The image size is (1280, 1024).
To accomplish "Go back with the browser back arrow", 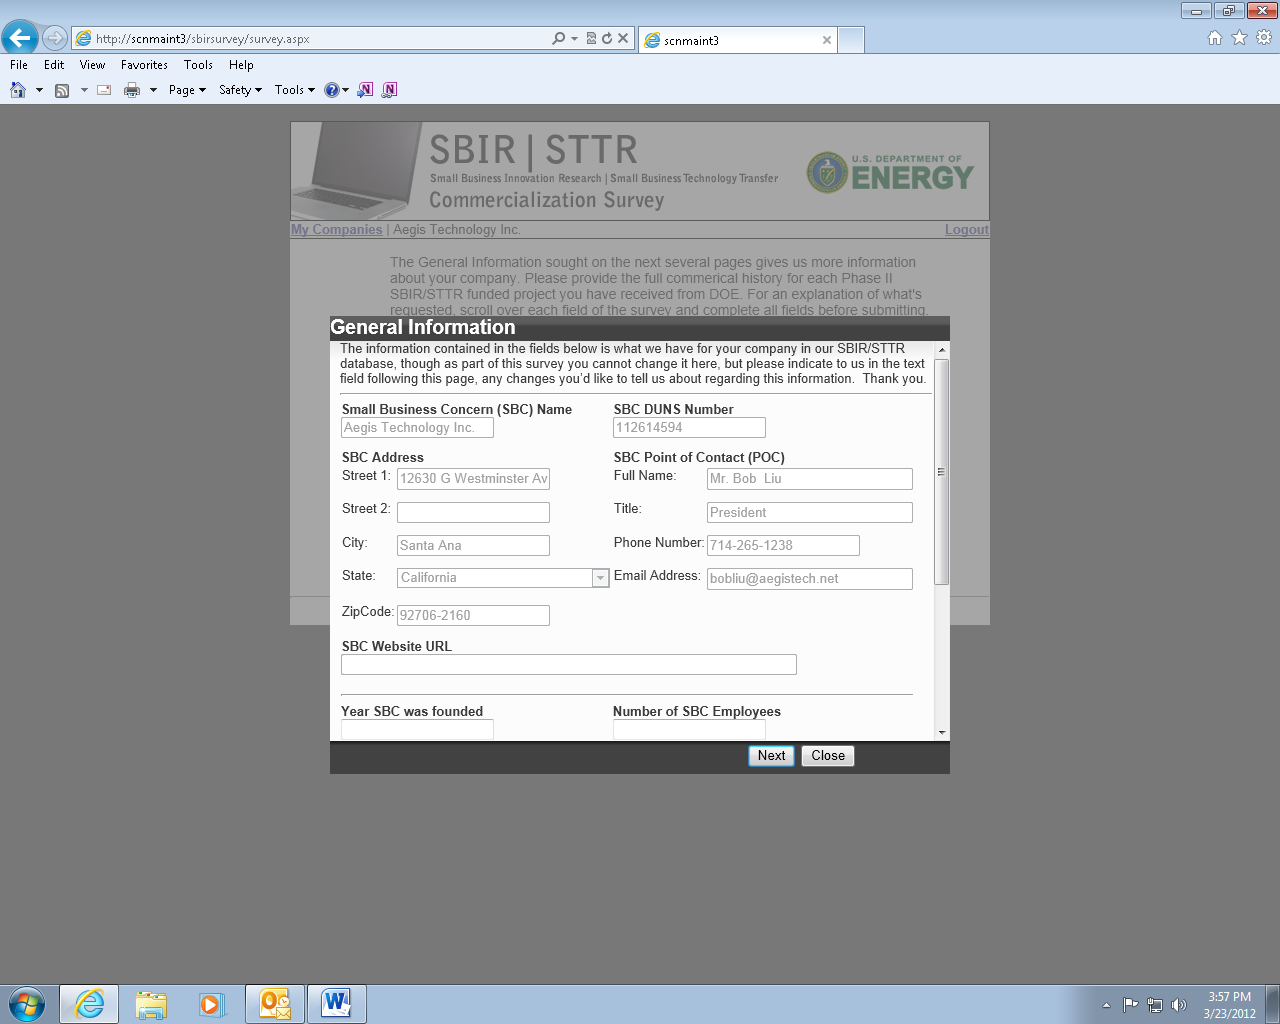I will click(x=20, y=38).
